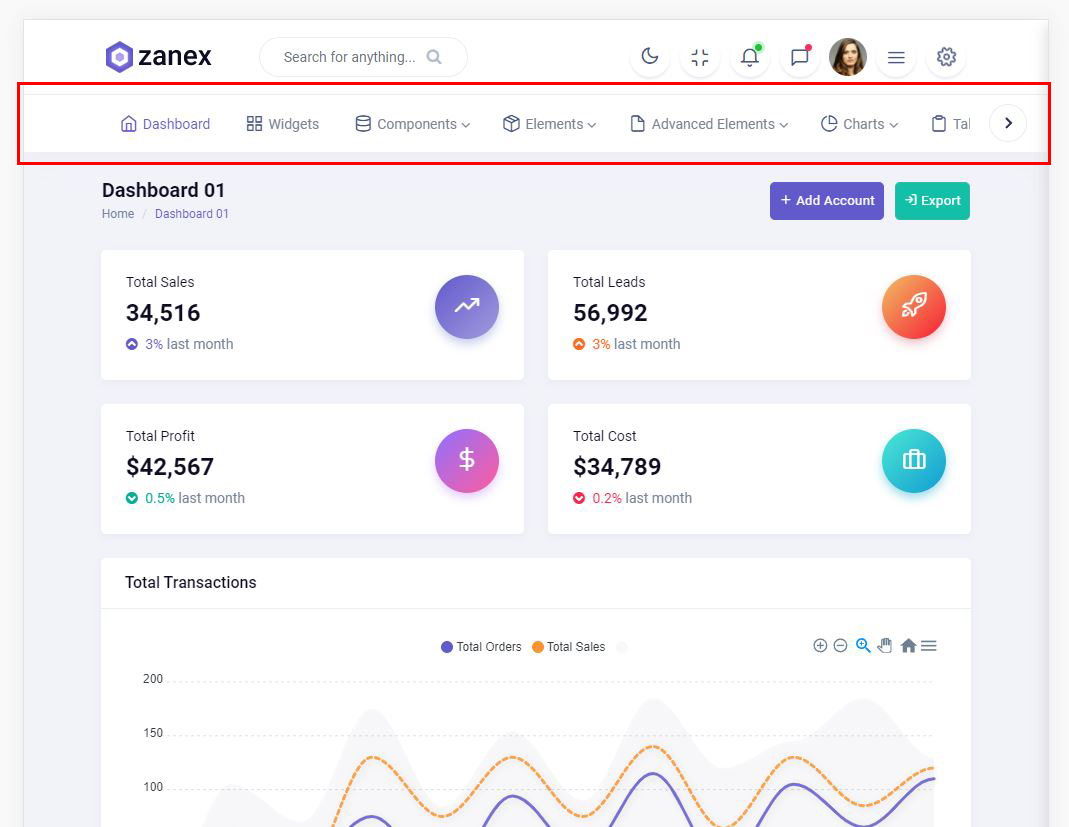Expand the Components dropdown menu
Screen dimensions: 1069x827
413,124
